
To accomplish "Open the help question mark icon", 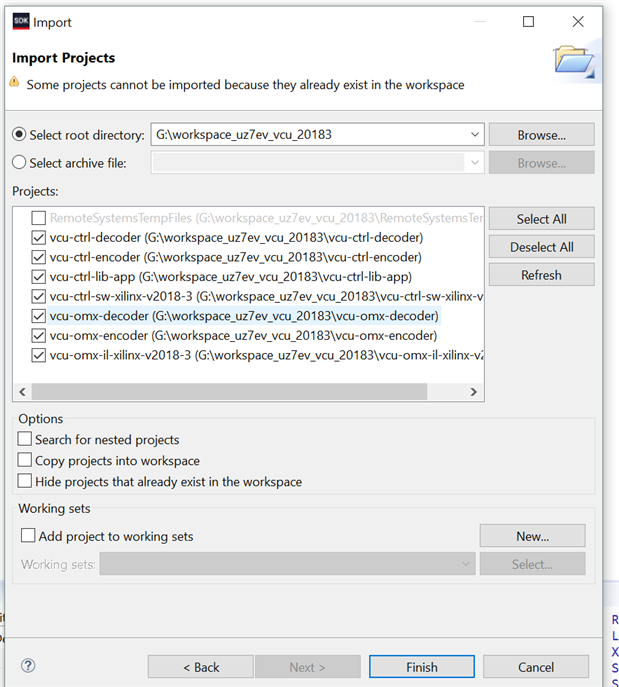I will tap(28, 666).
